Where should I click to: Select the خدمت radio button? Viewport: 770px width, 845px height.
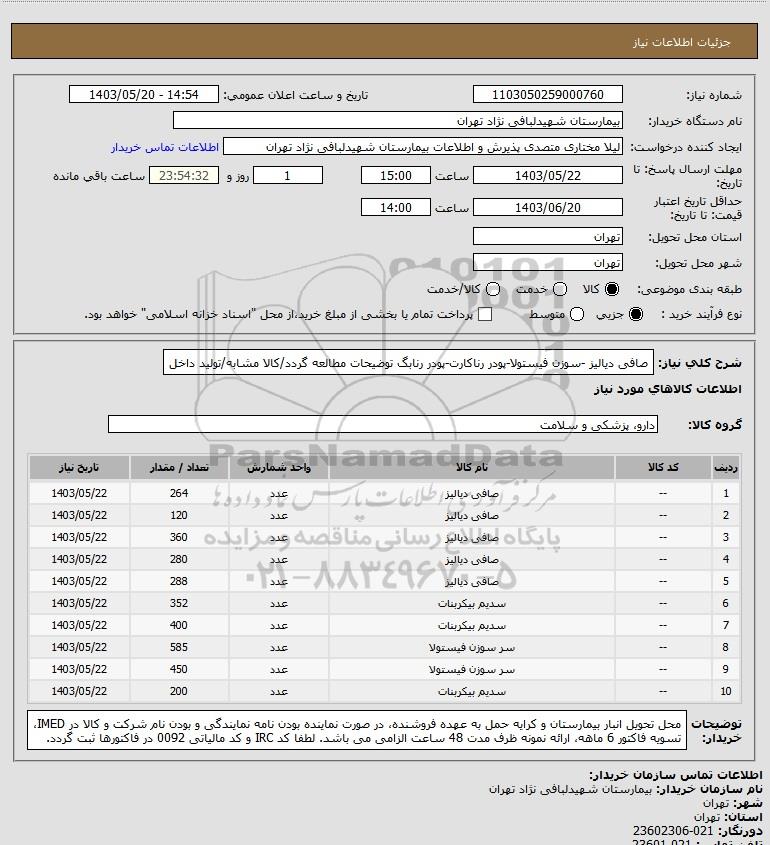[x=560, y=289]
